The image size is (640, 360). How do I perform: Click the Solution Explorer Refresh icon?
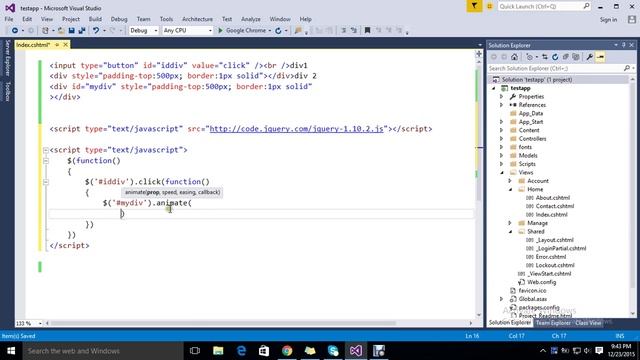click(x=555, y=57)
